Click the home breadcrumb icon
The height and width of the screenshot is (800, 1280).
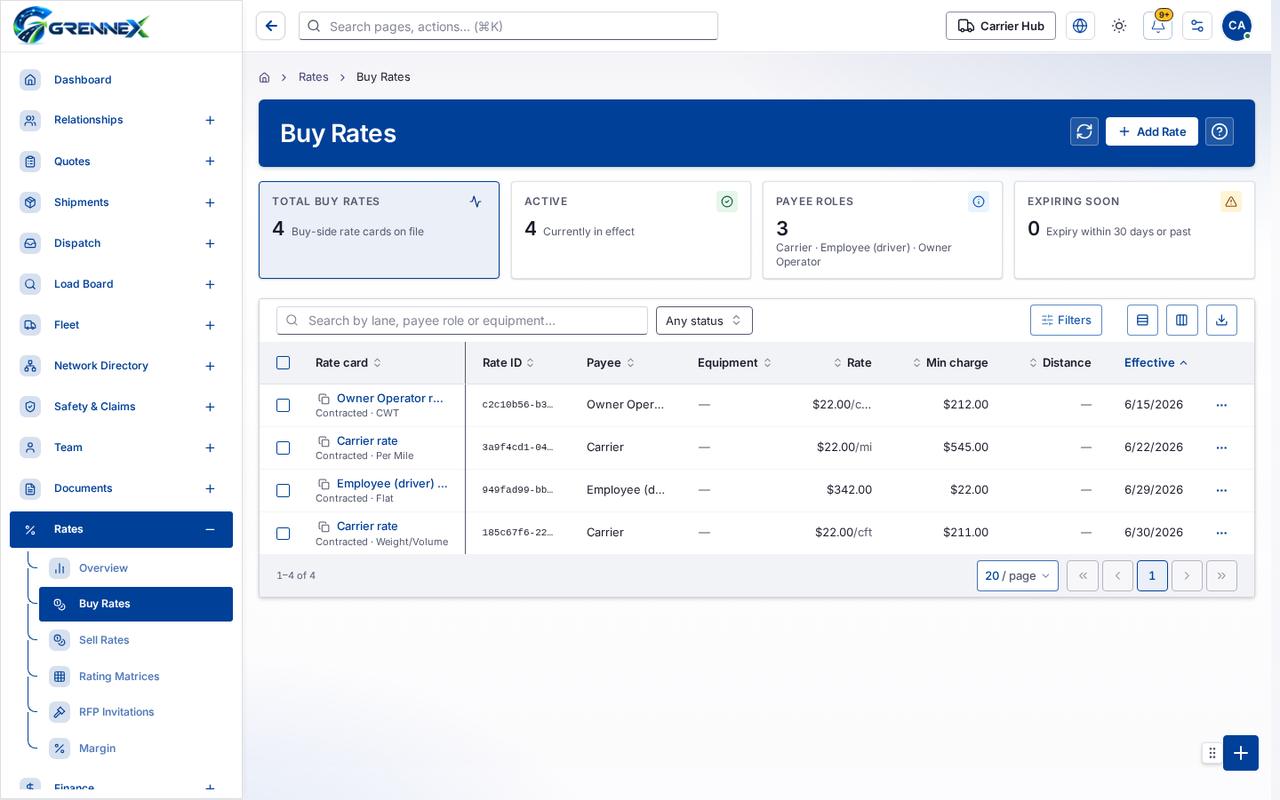coord(264,77)
